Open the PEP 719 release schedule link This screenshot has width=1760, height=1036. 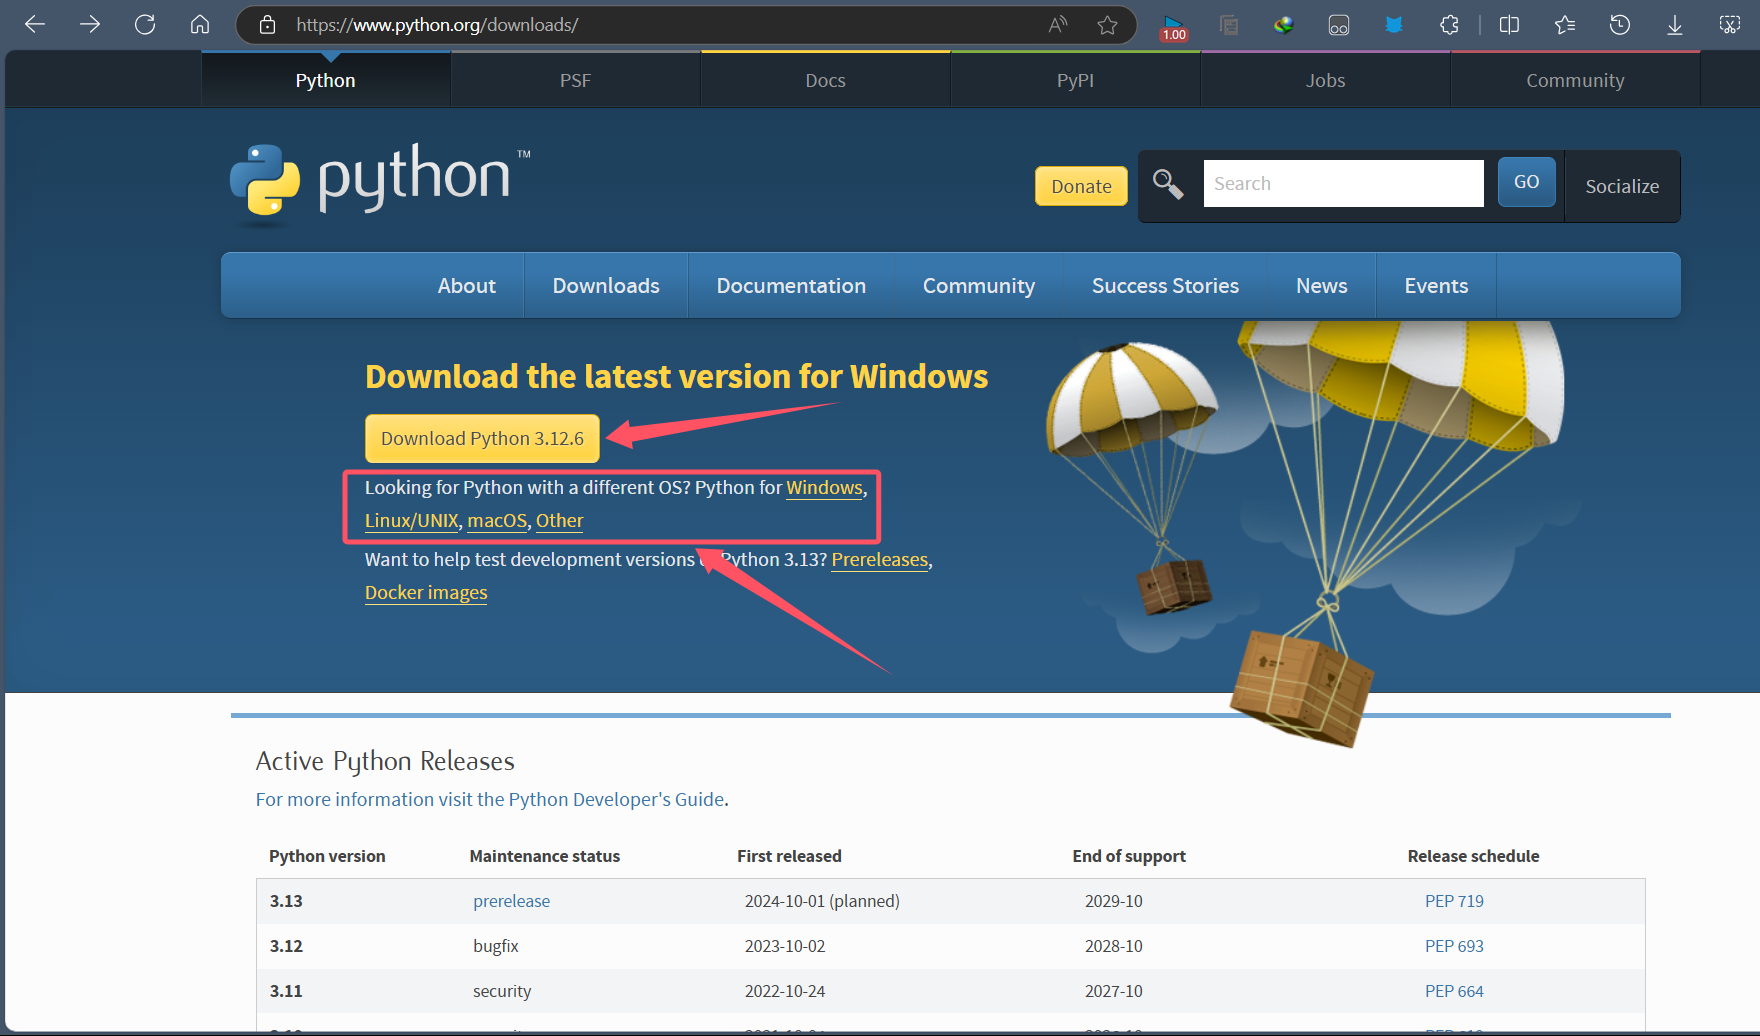[x=1454, y=901]
